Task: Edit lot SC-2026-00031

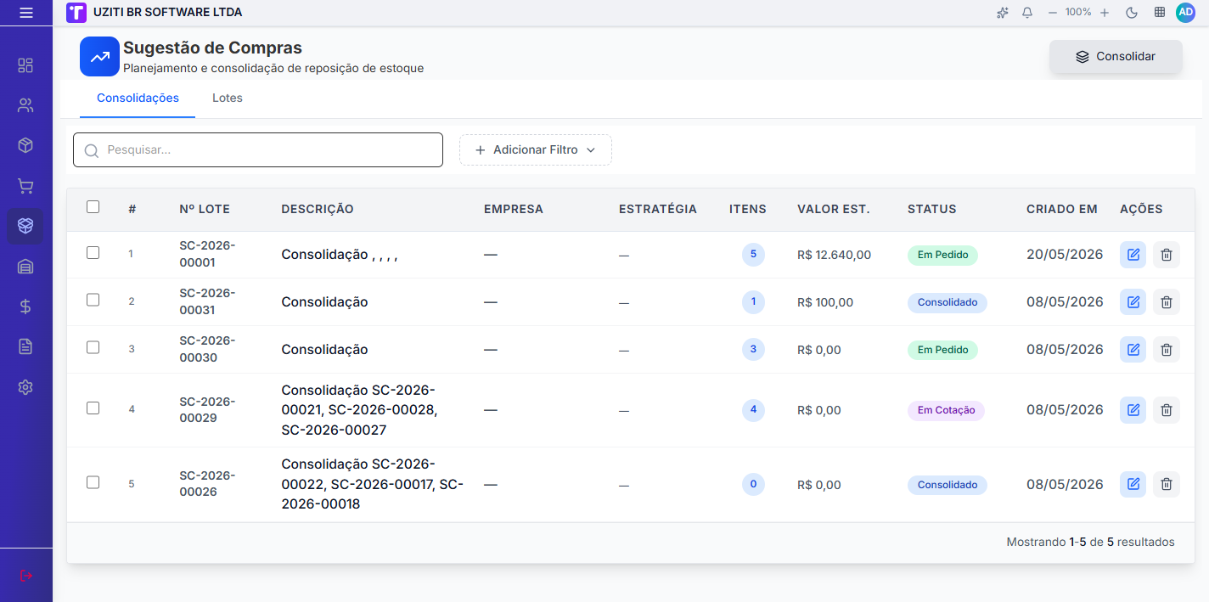Action: click(x=1133, y=302)
